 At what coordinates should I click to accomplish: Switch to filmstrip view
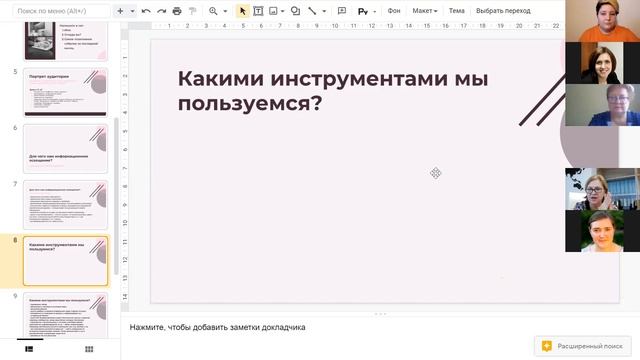click(29, 349)
